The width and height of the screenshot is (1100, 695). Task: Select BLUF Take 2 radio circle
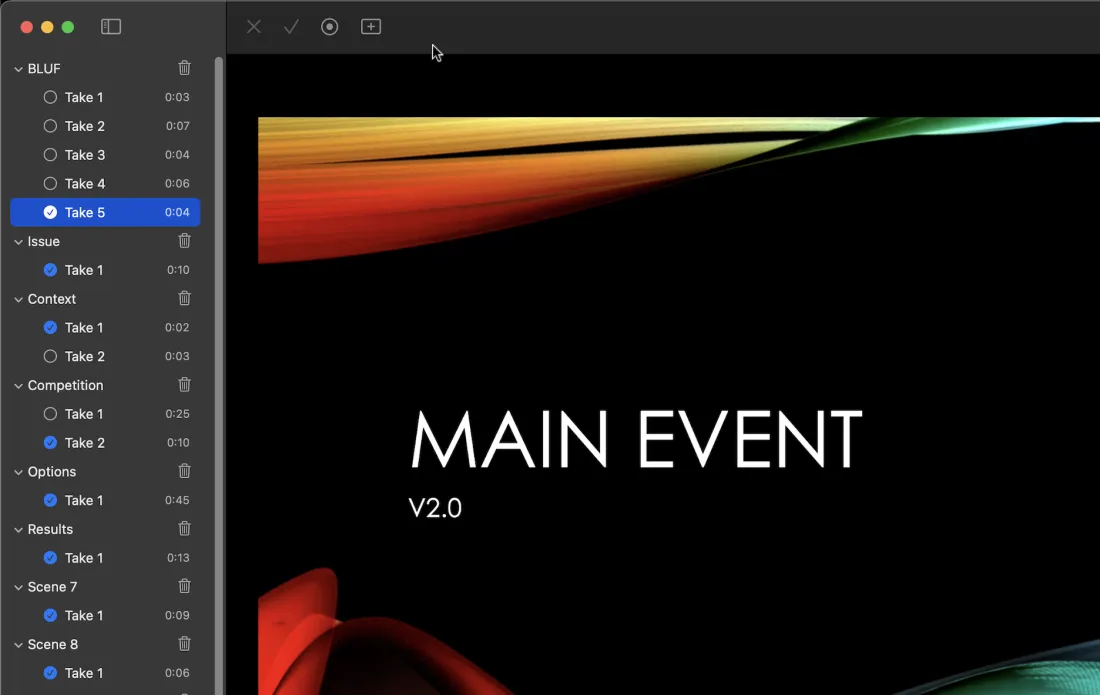51,126
